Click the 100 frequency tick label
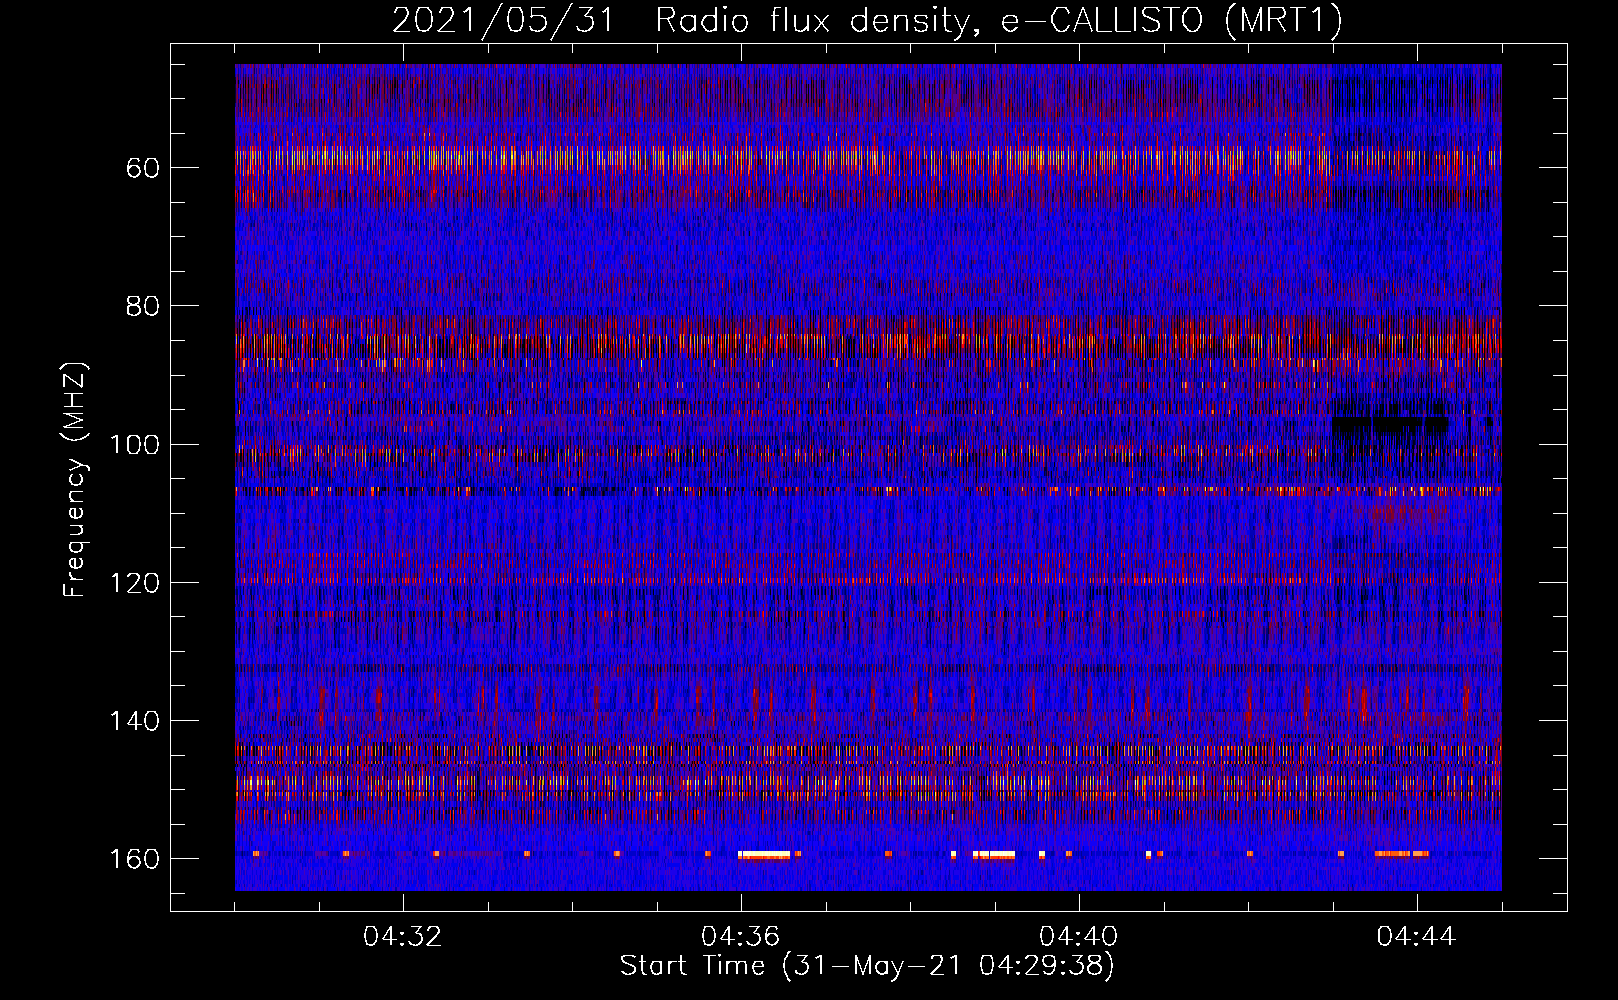The height and width of the screenshot is (1000, 1618). [135, 444]
